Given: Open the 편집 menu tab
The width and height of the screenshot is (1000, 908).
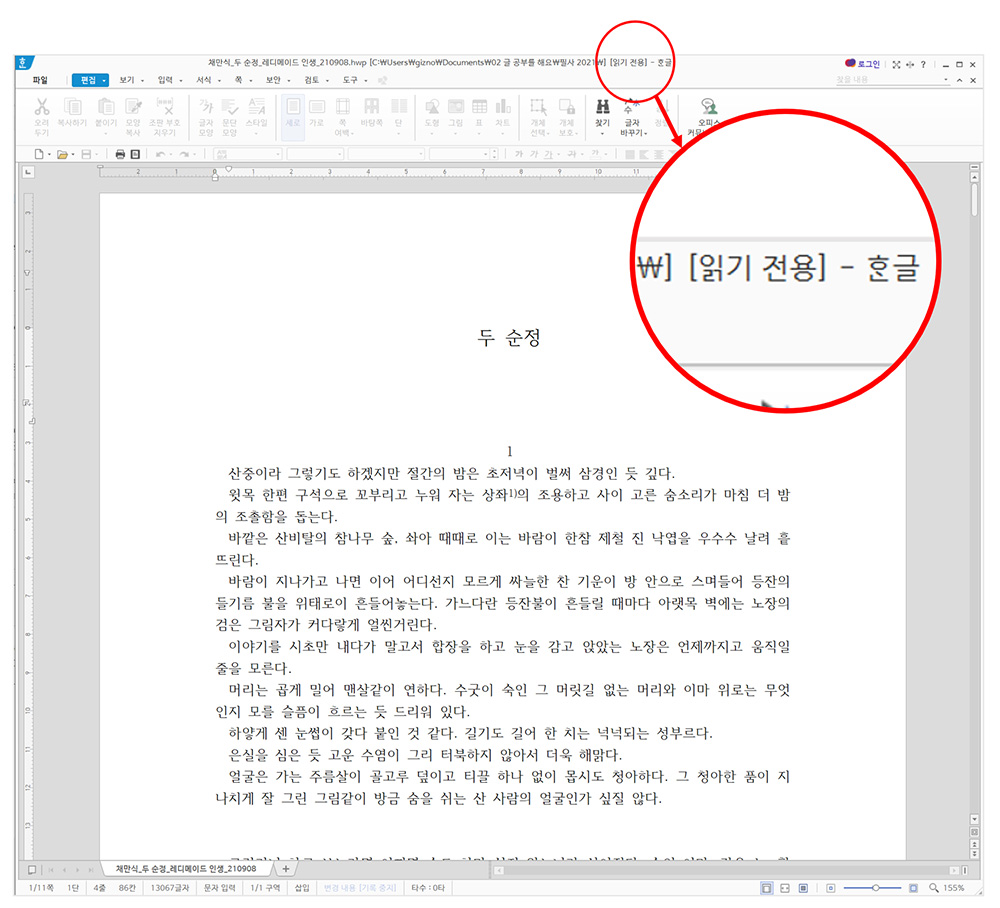Looking at the screenshot, I should [x=90, y=80].
